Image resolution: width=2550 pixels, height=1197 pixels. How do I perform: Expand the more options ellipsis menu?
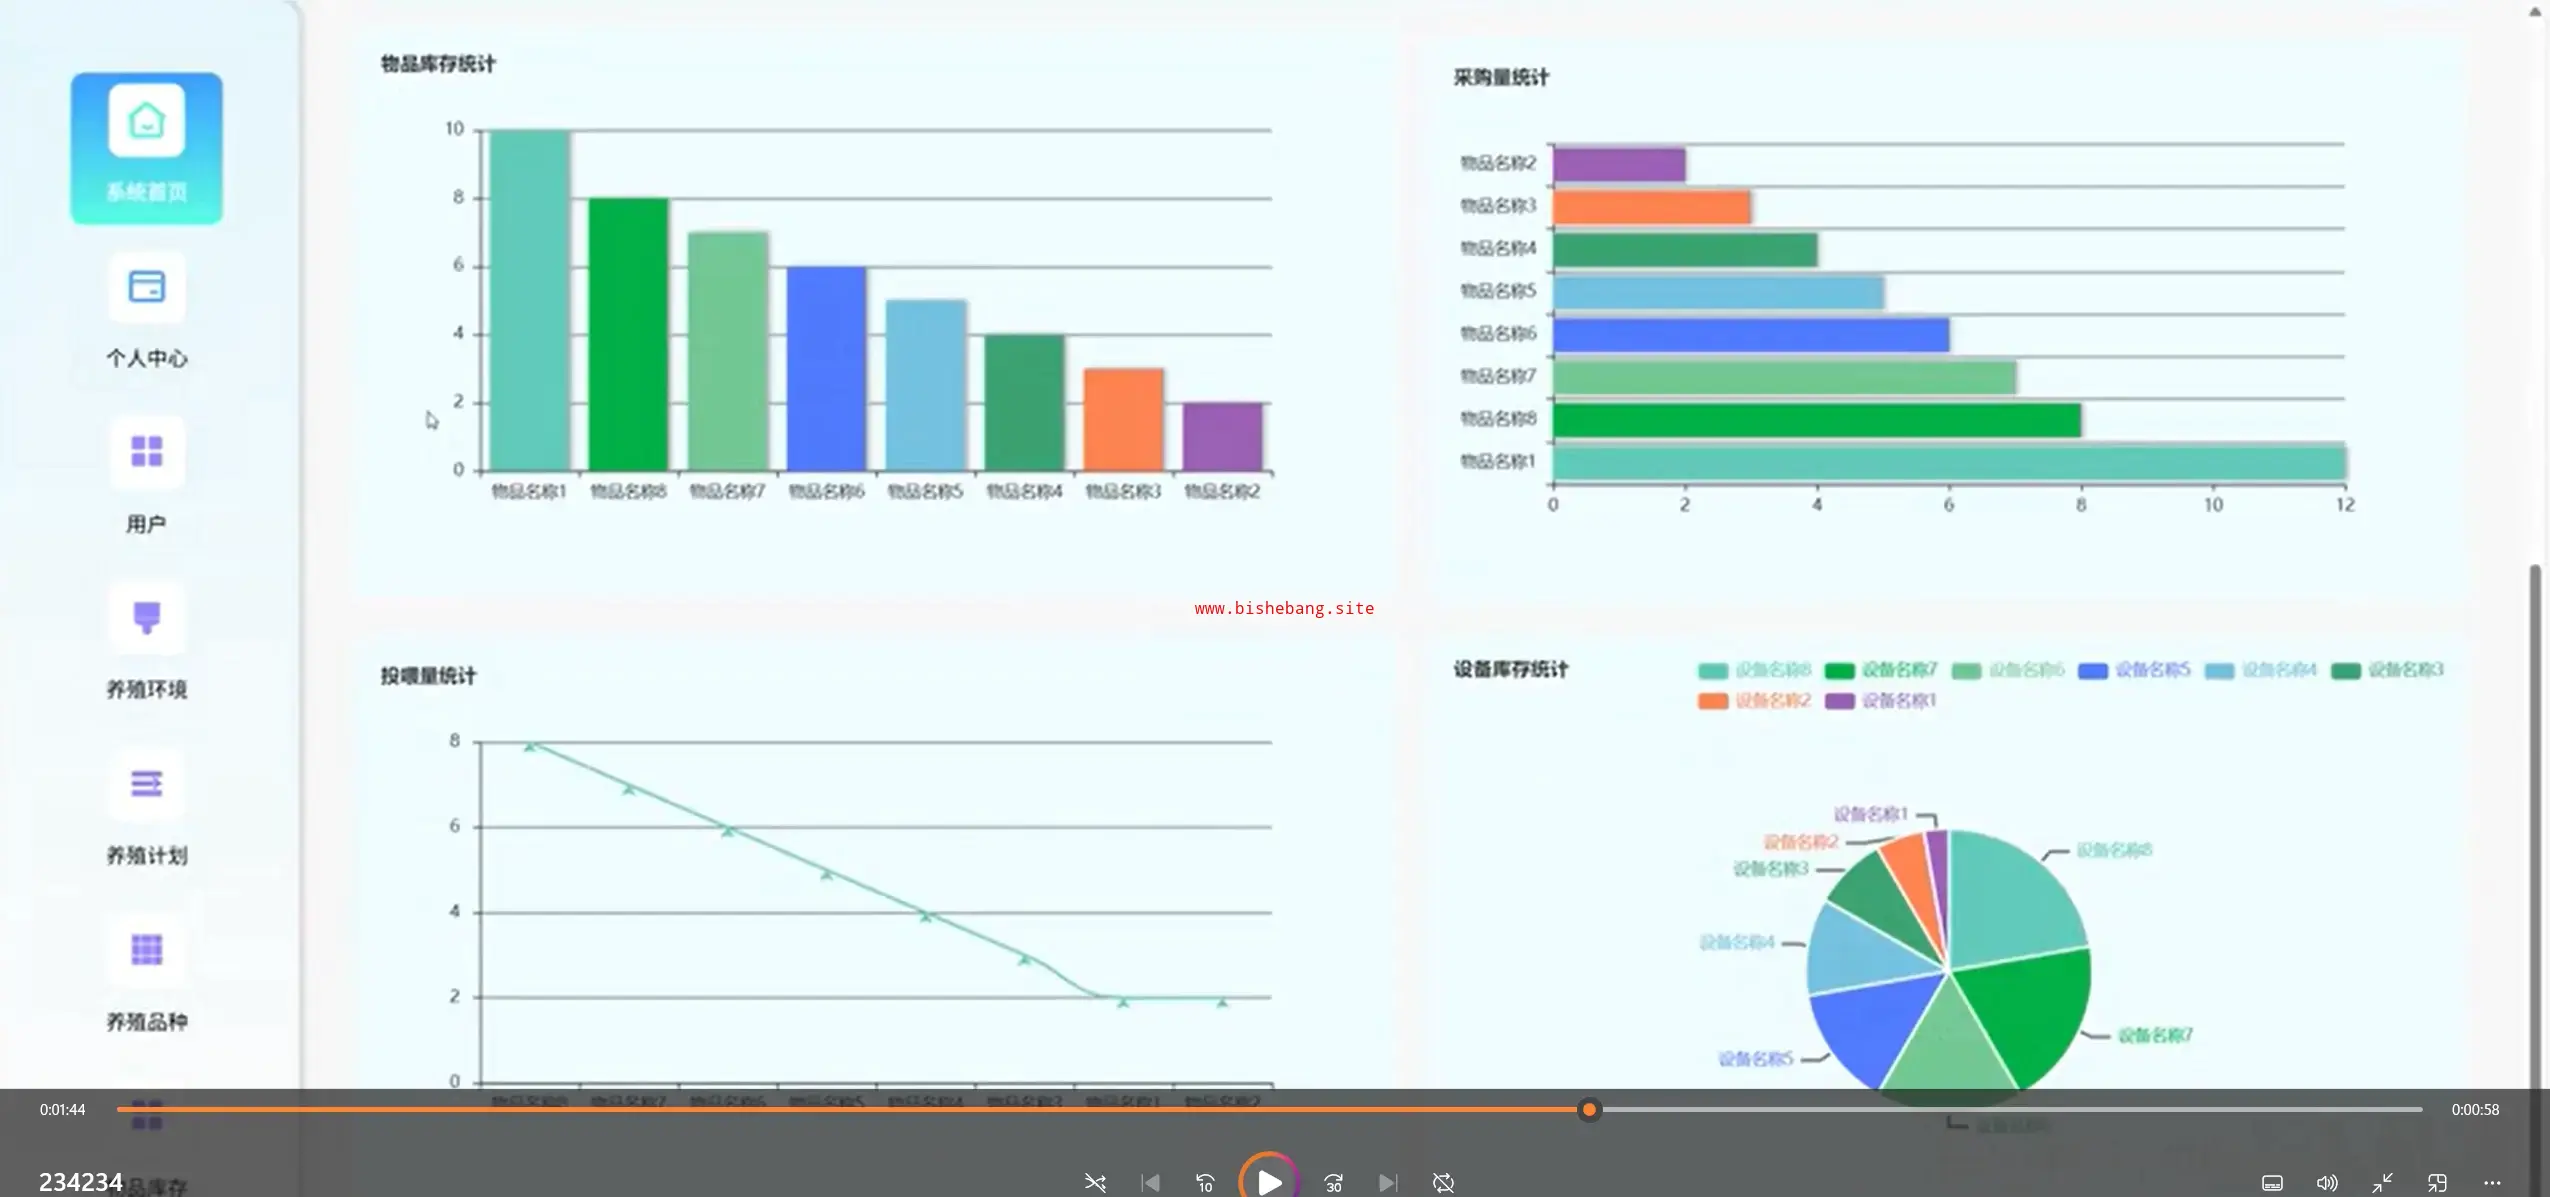(2492, 1183)
